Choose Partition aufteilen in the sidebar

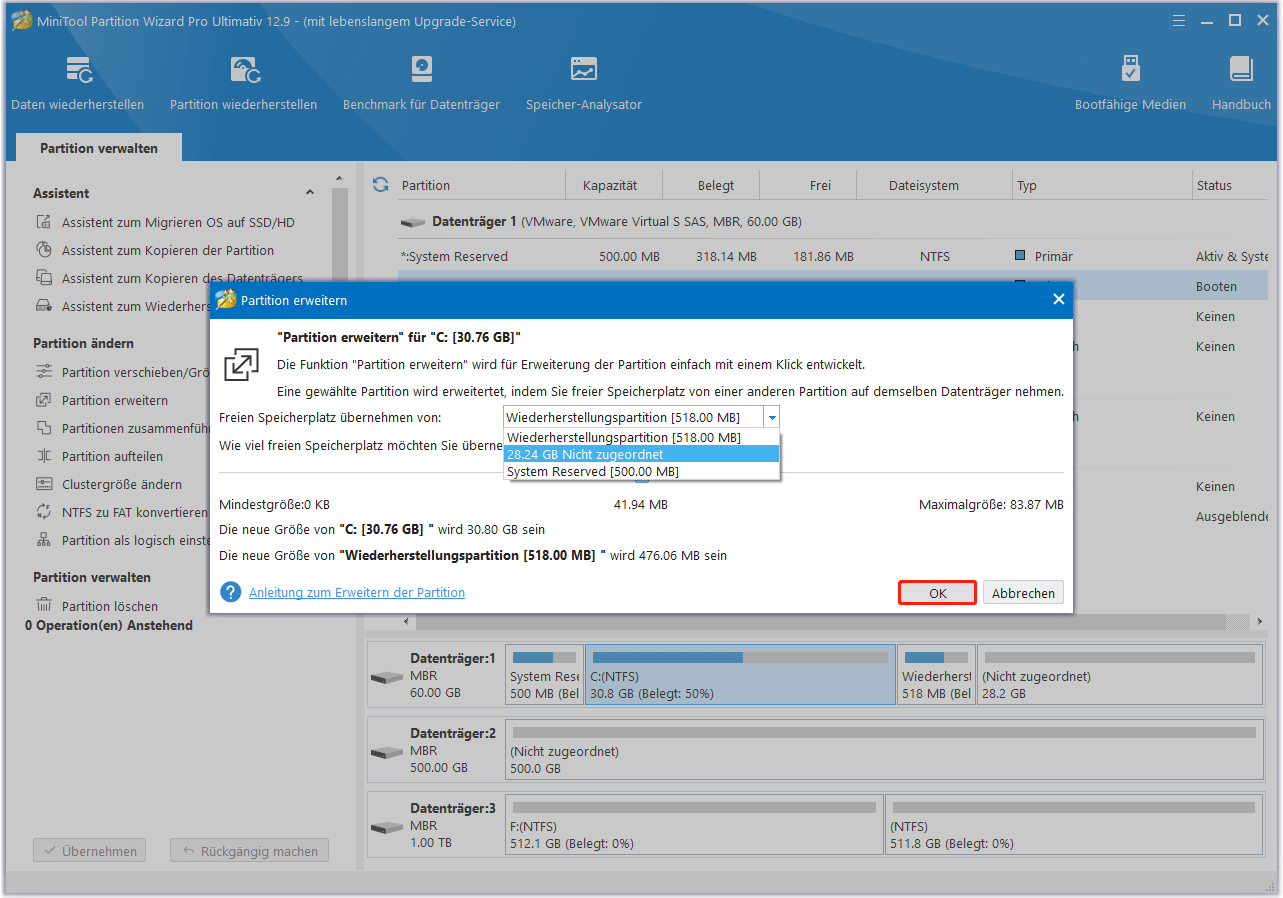[x=100, y=456]
